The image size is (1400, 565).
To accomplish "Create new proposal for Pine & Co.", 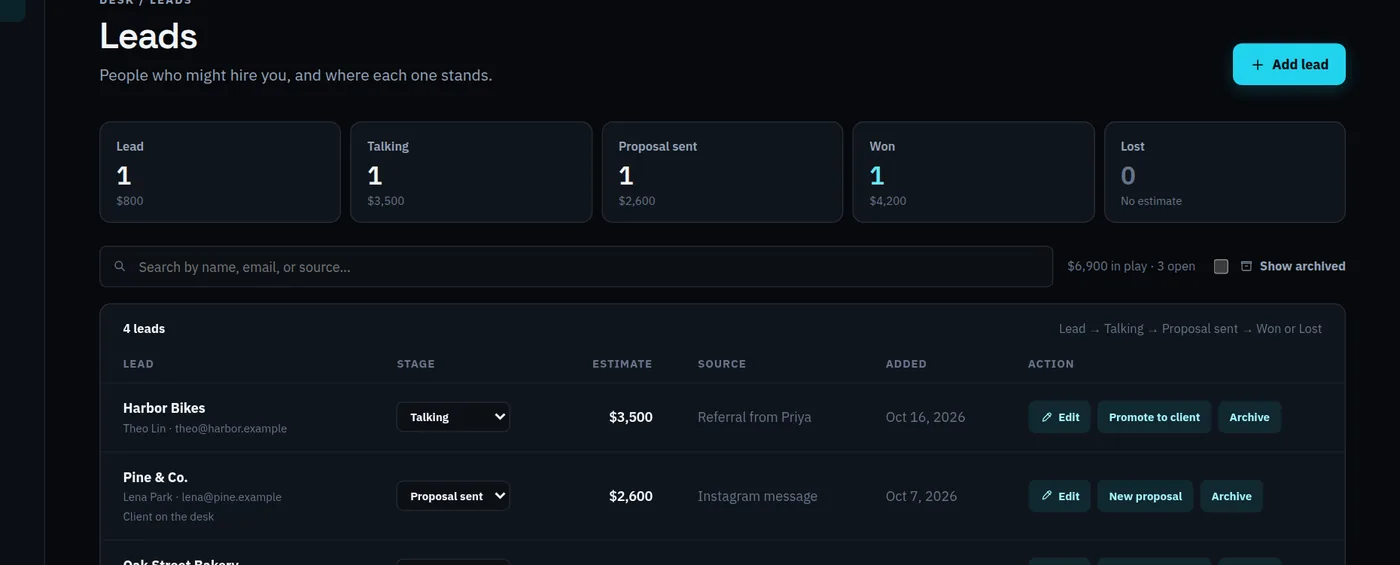I will tap(1145, 496).
